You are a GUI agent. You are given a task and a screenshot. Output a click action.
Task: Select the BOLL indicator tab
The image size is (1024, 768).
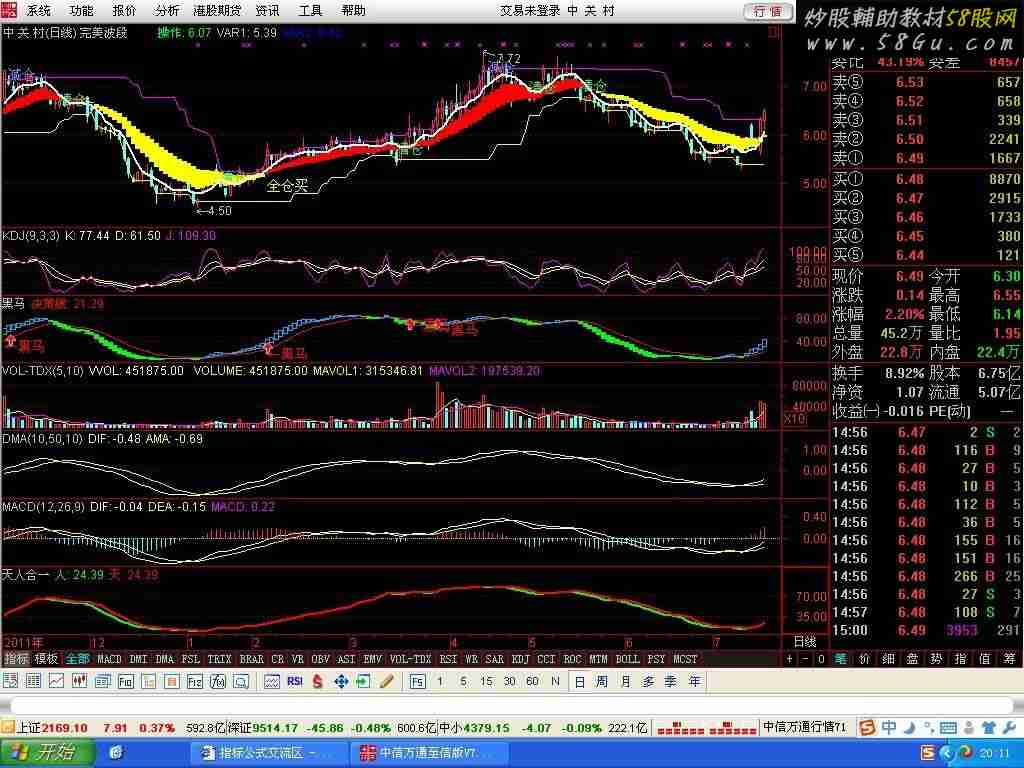pos(627,659)
